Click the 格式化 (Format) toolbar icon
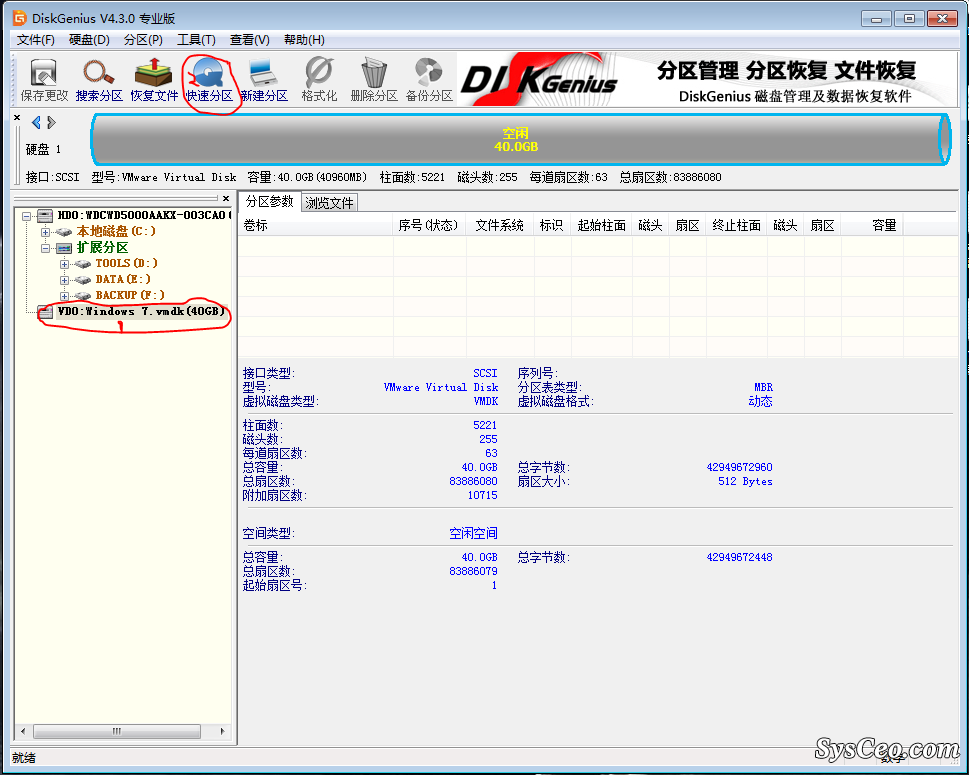The image size is (969, 775). pyautogui.click(x=319, y=79)
